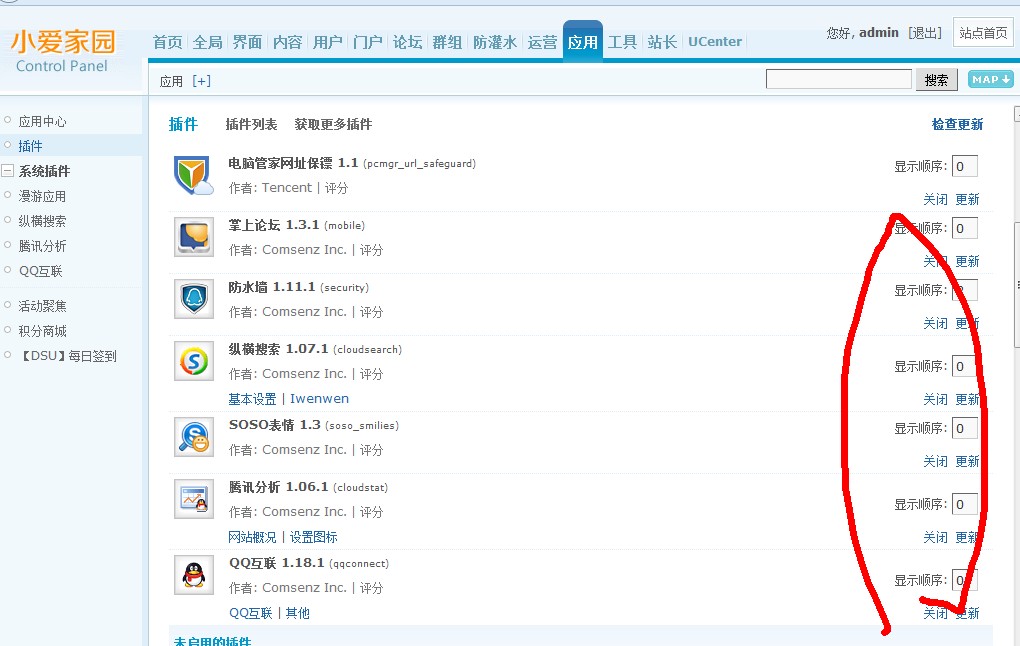Screen dimensions: 1020x646
Task: Click the SOSO表情 smilies plugin icon
Action: [194, 437]
